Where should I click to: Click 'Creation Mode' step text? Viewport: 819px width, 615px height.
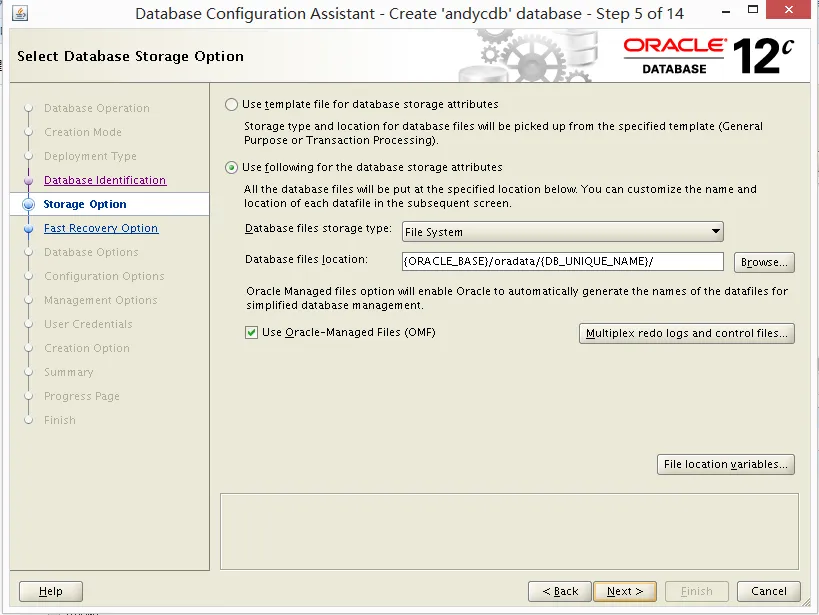click(x=83, y=132)
